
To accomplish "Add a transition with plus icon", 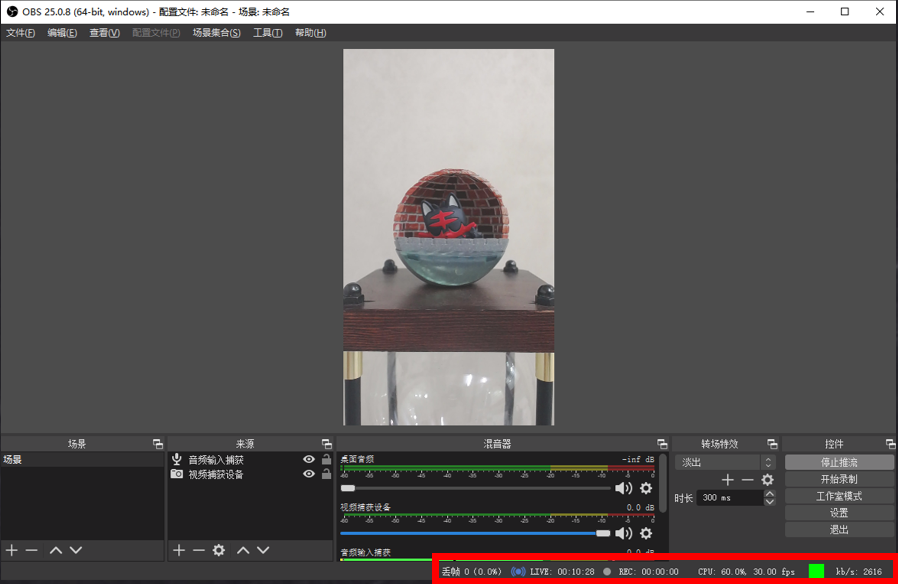I will pyautogui.click(x=727, y=480).
